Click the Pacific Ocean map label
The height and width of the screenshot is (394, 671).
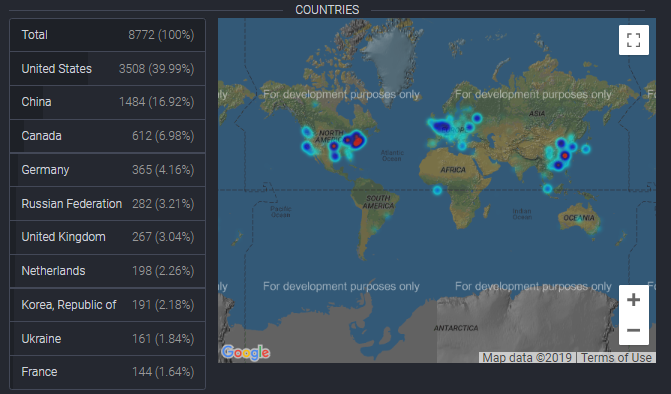point(281,212)
